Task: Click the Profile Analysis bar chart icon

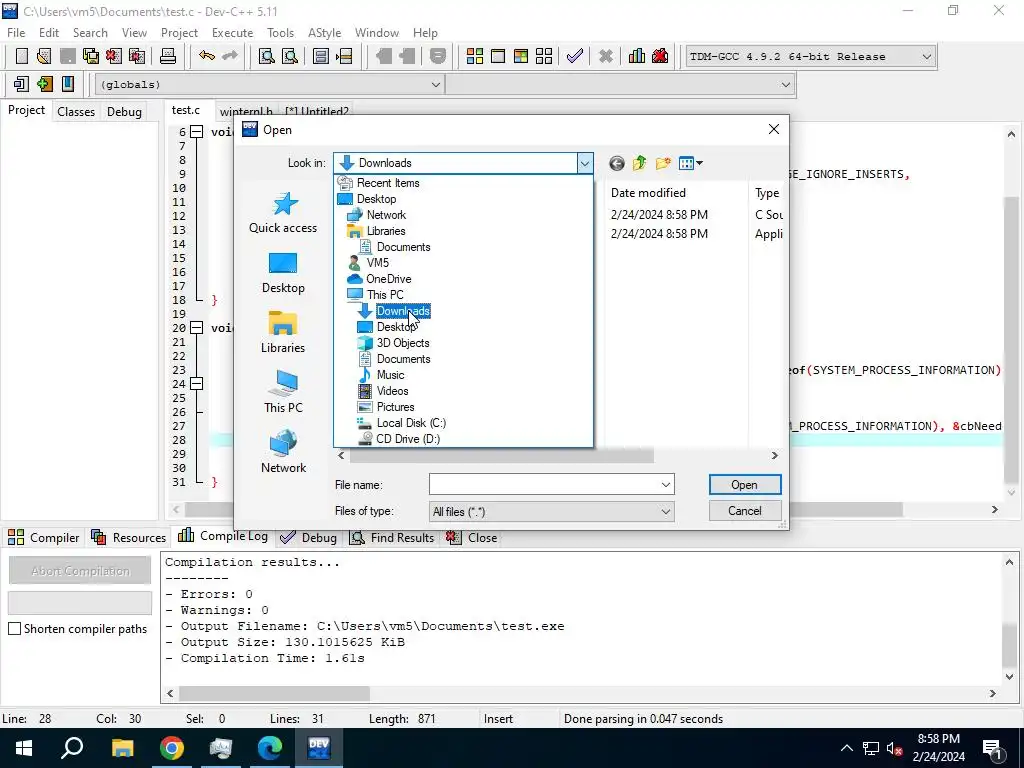Action: pos(637,56)
